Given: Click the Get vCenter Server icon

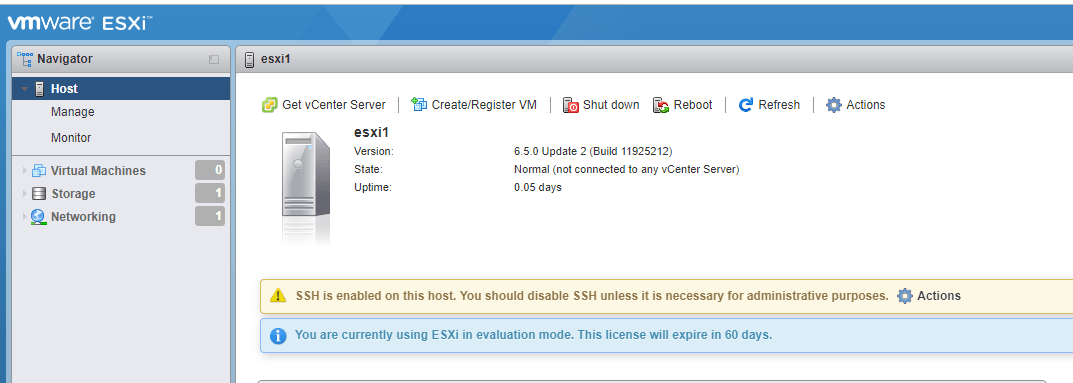Looking at the screenshot, I should pyautogui.click(x=270, y=105).
